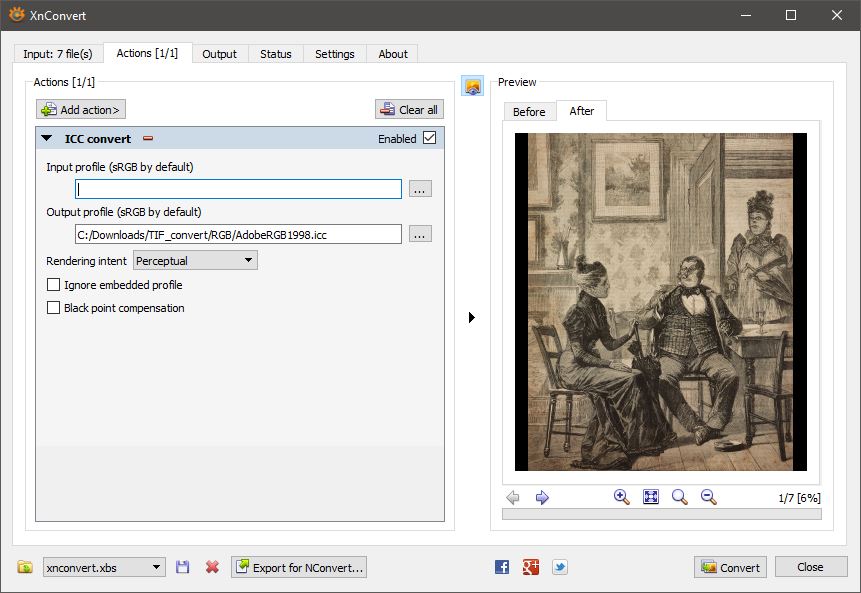Click the preview toggle image icon
861x593 pixels.
[472, 86]
